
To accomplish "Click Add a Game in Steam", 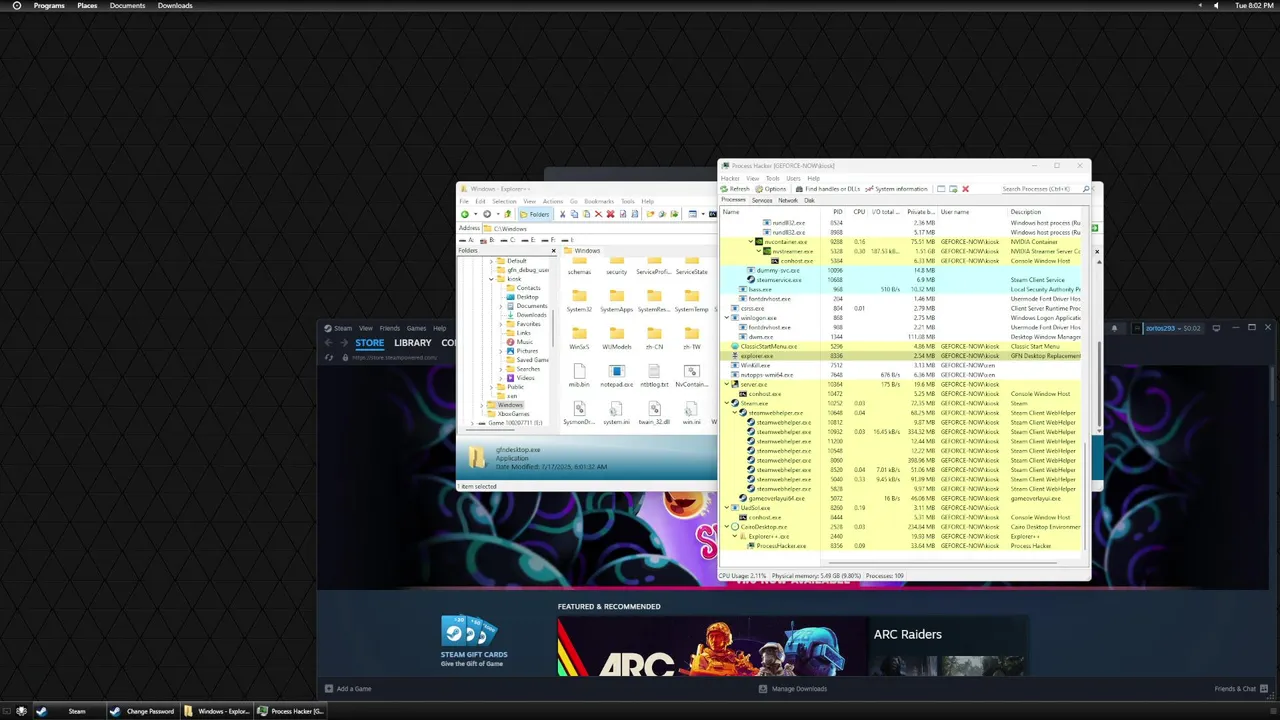I will point(348,689).
